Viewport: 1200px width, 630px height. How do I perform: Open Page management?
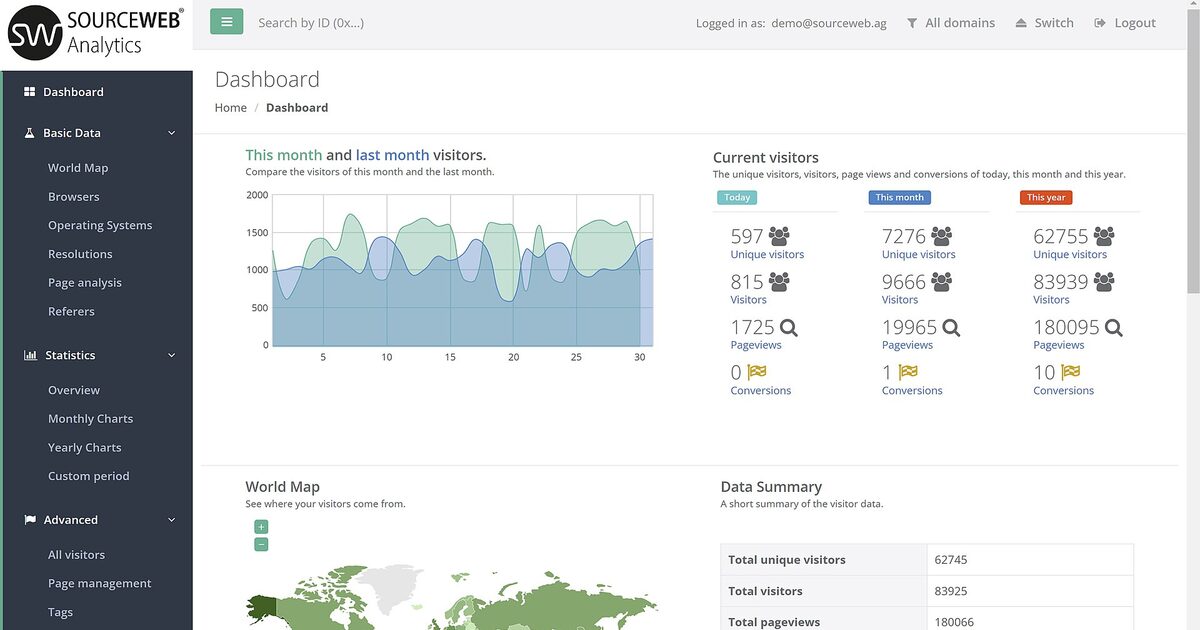coord(100,584)
